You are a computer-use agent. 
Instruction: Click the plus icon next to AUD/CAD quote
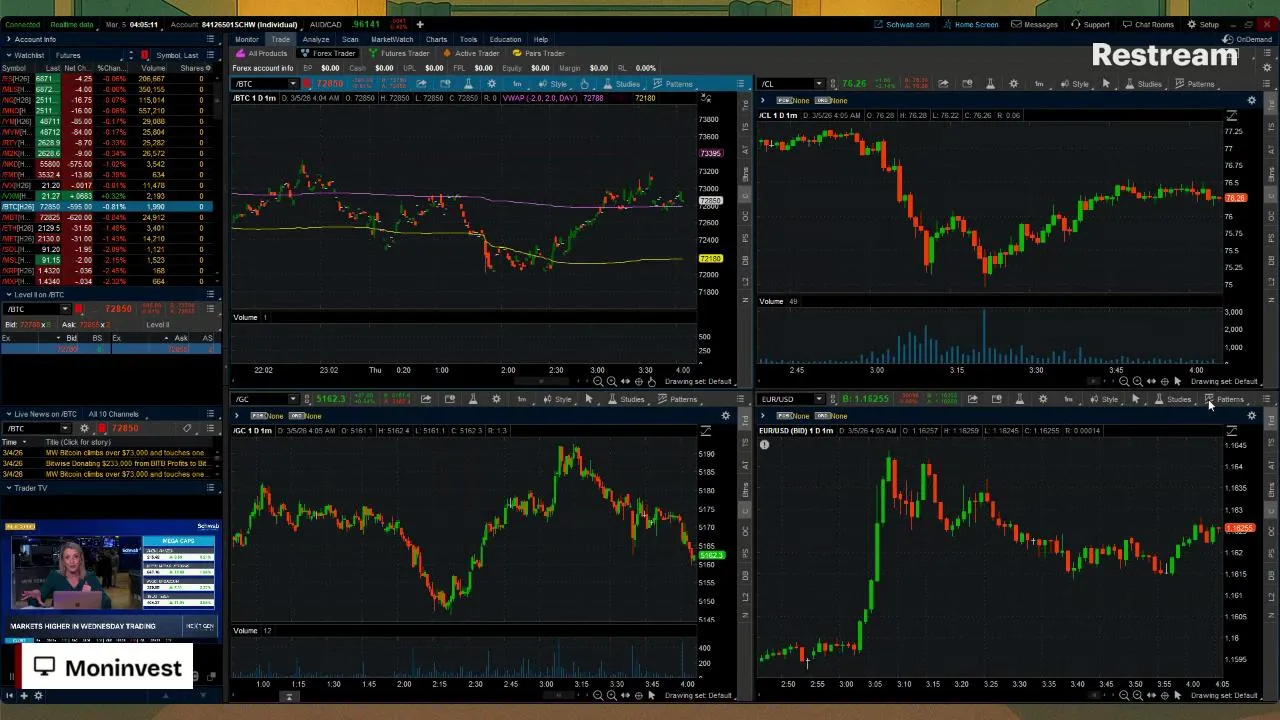tap(420, 24)
